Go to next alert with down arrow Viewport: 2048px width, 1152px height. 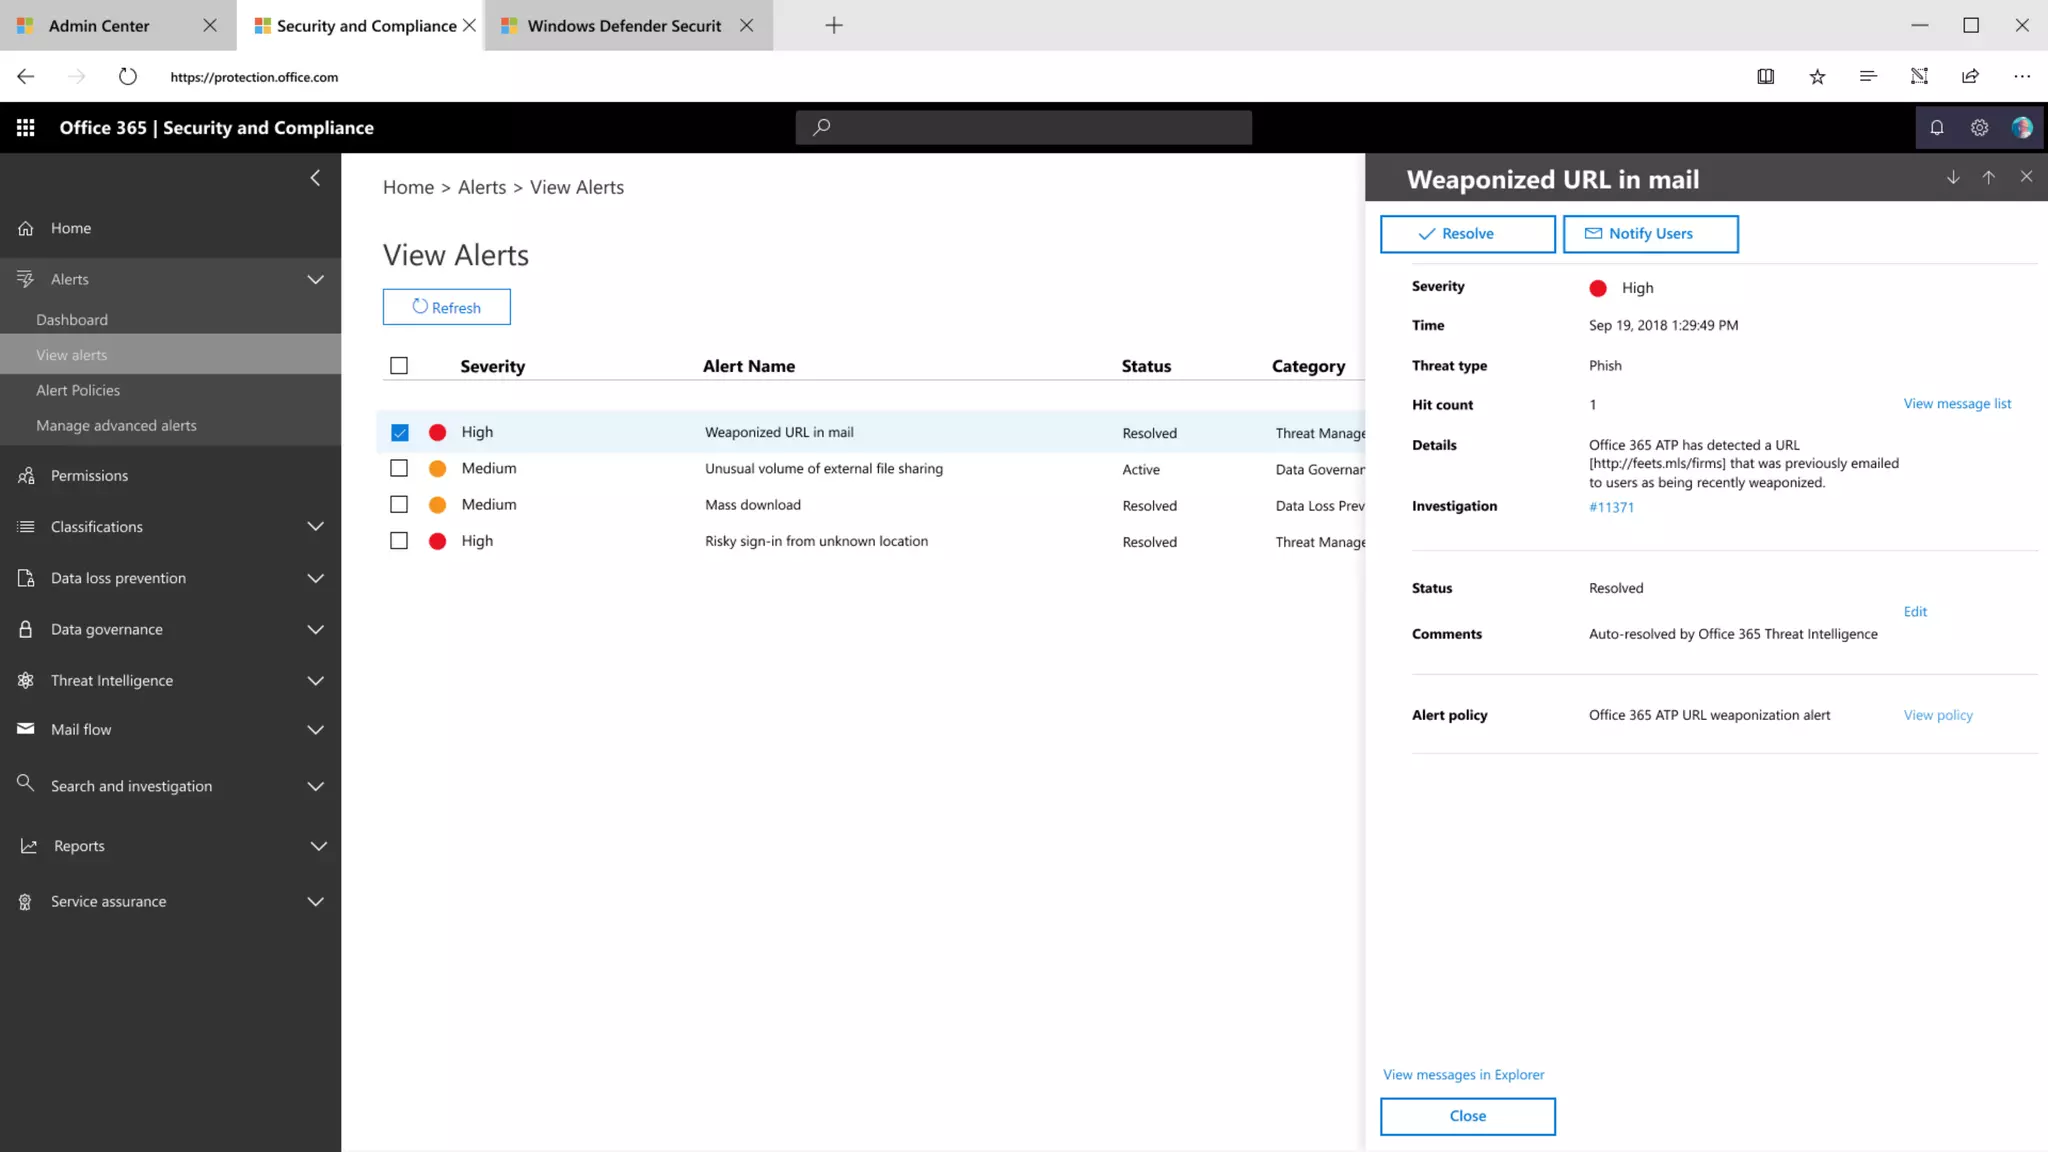pos(1952,177)
